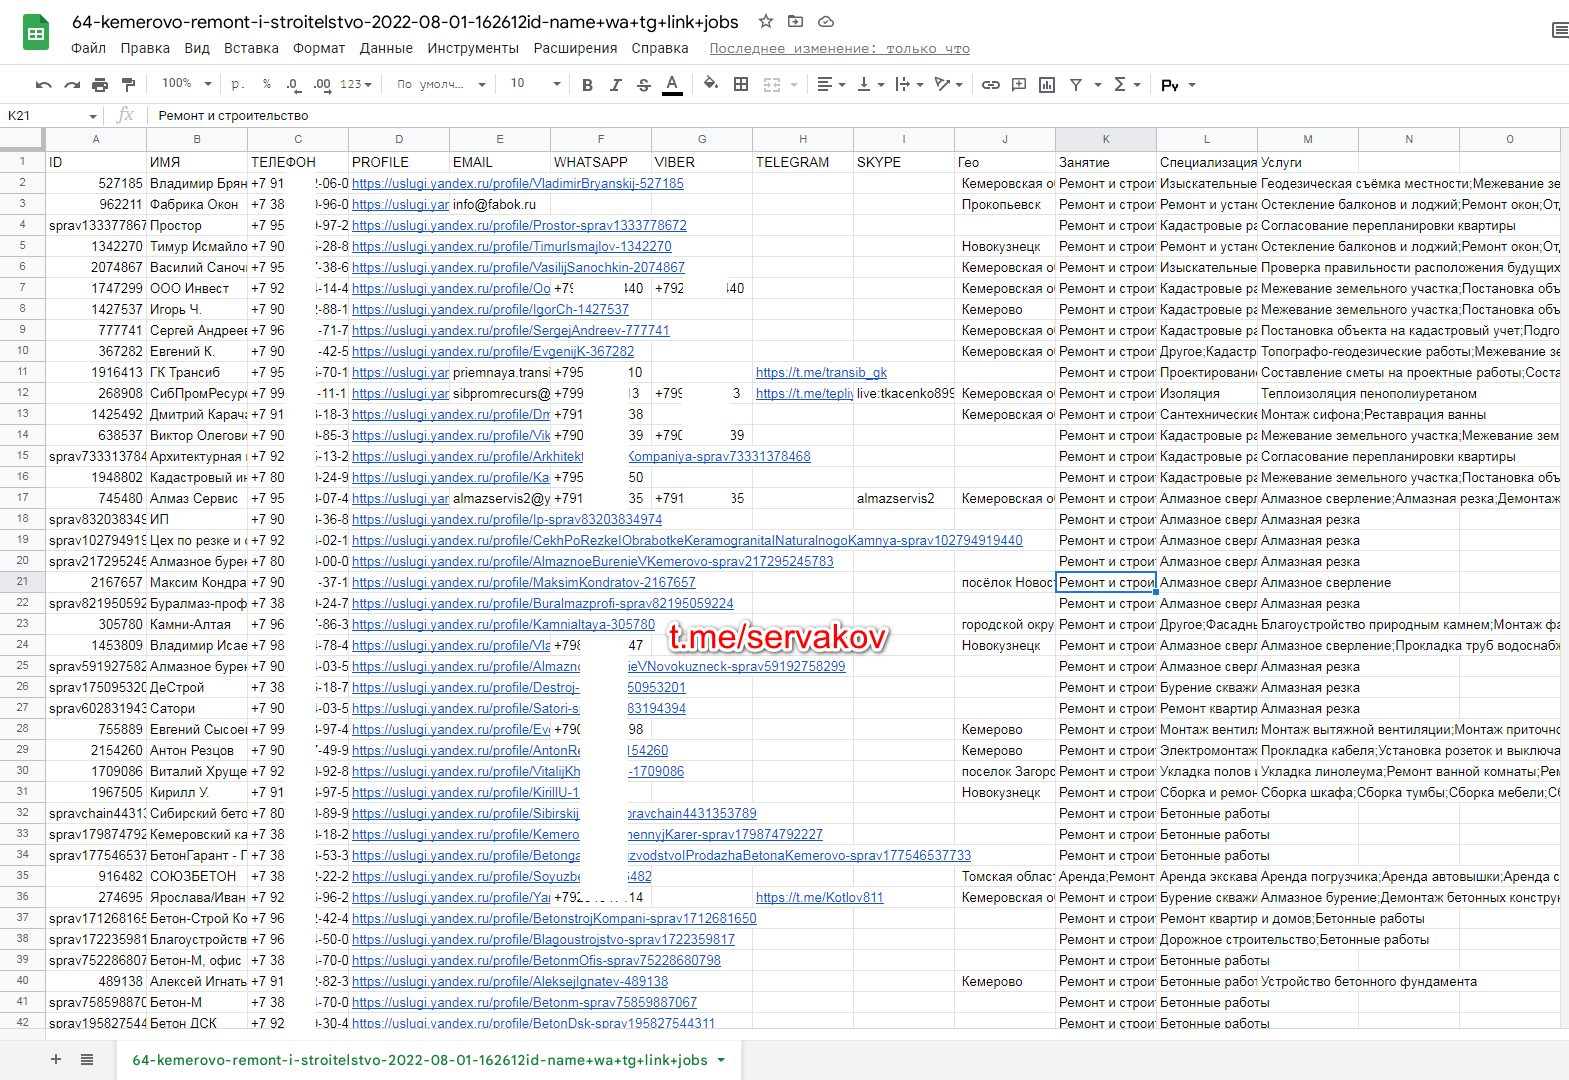Open the t.me/Kotlov811 Telegram link
The height and width of the screenshot is (1080, 1569).
(819, 897)
